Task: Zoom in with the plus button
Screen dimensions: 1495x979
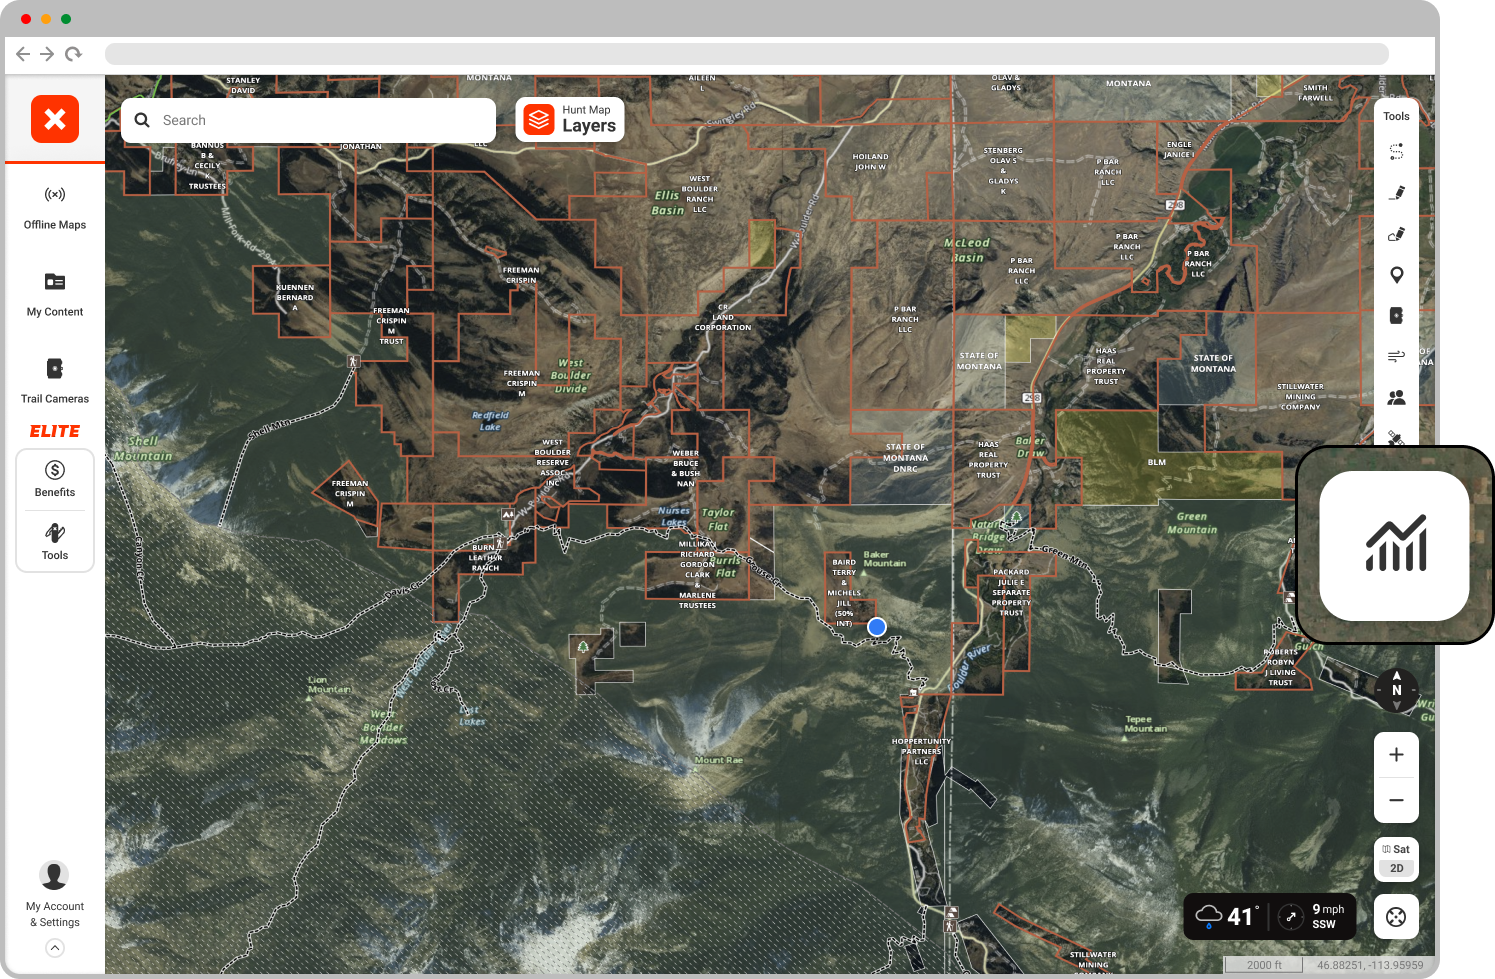Action: (1397, 755)
